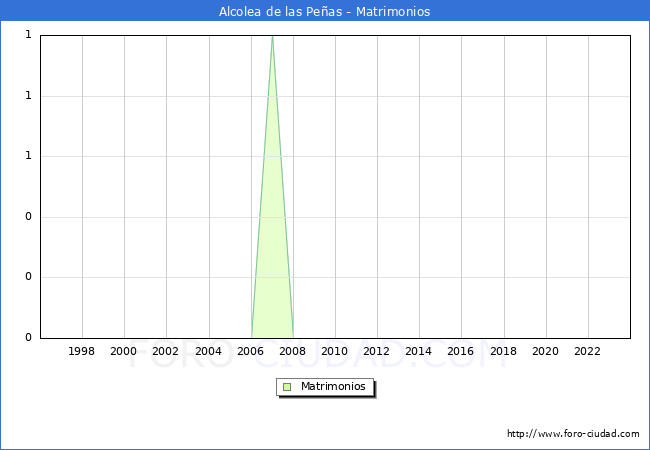Select year 2004 on the x-axis
Screen dimensions: 650x450
(x=208, y=352)
